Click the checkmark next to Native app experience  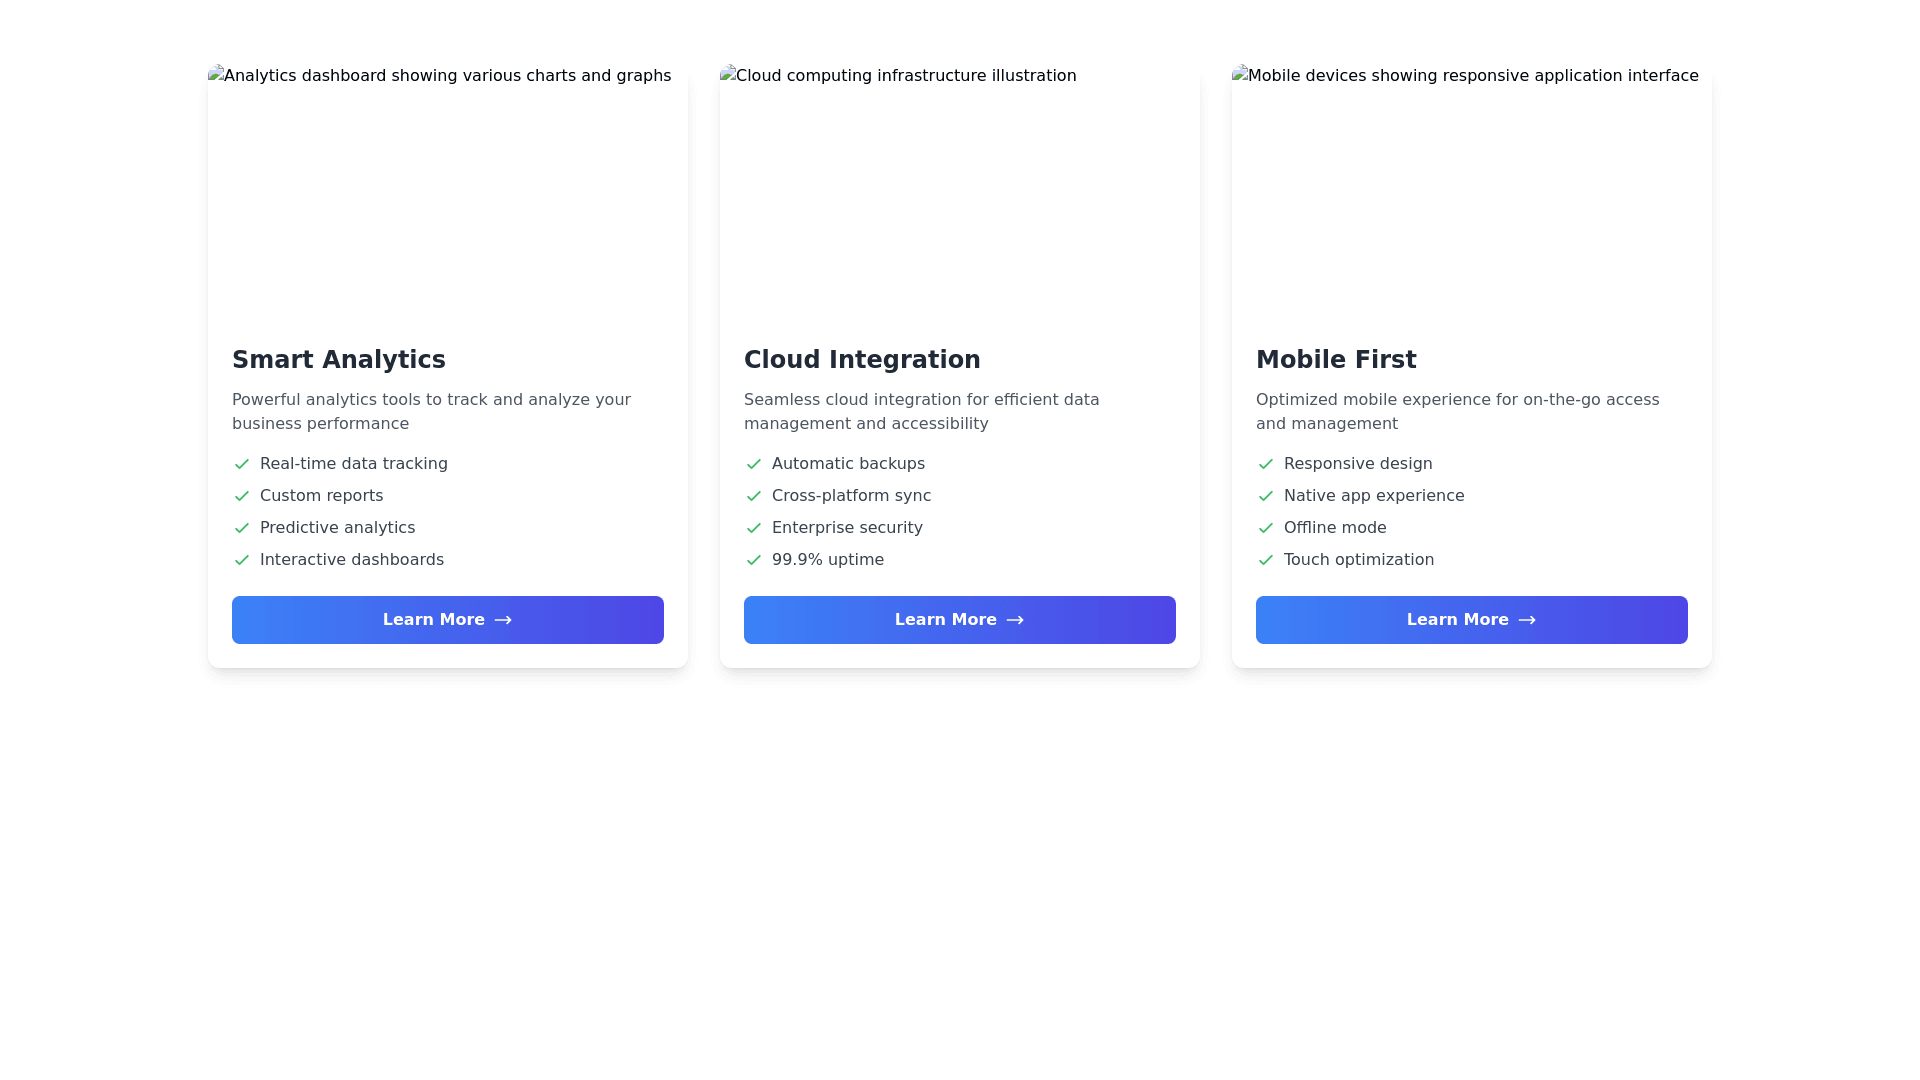click(1265, 496)
